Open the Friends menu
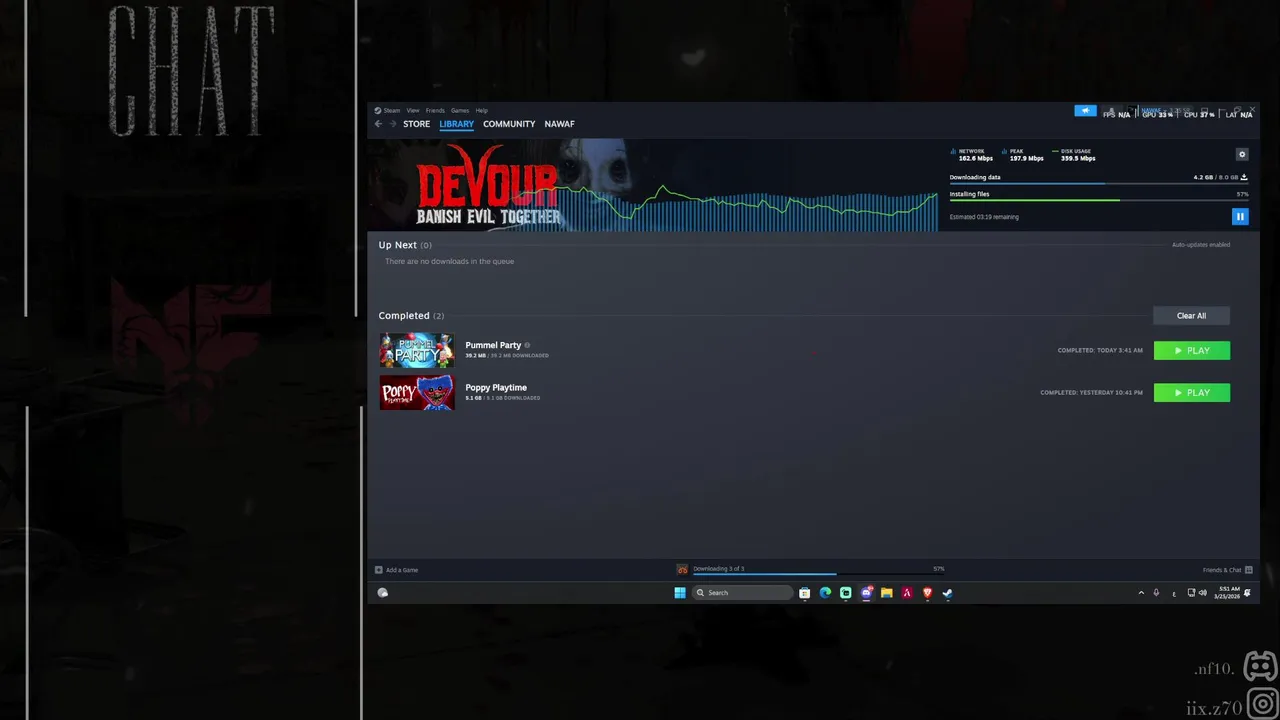Viewport: 1280px width, 720px height. [435, 110]
